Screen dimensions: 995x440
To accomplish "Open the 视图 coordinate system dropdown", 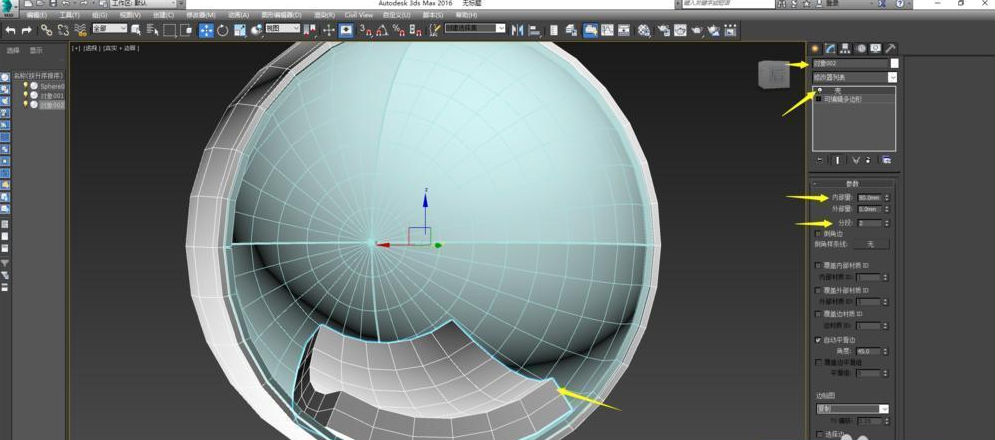I will click(283, 29).
